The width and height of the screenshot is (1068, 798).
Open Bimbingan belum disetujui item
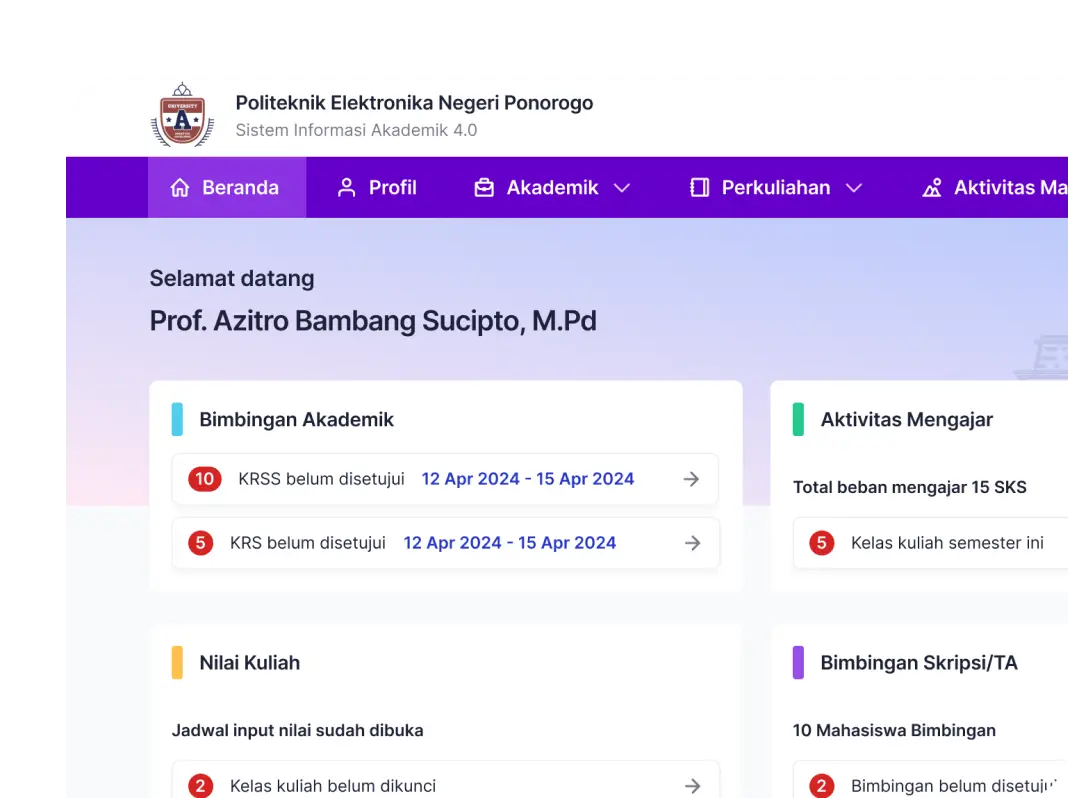pyautogui.click(x=930, y=780)
